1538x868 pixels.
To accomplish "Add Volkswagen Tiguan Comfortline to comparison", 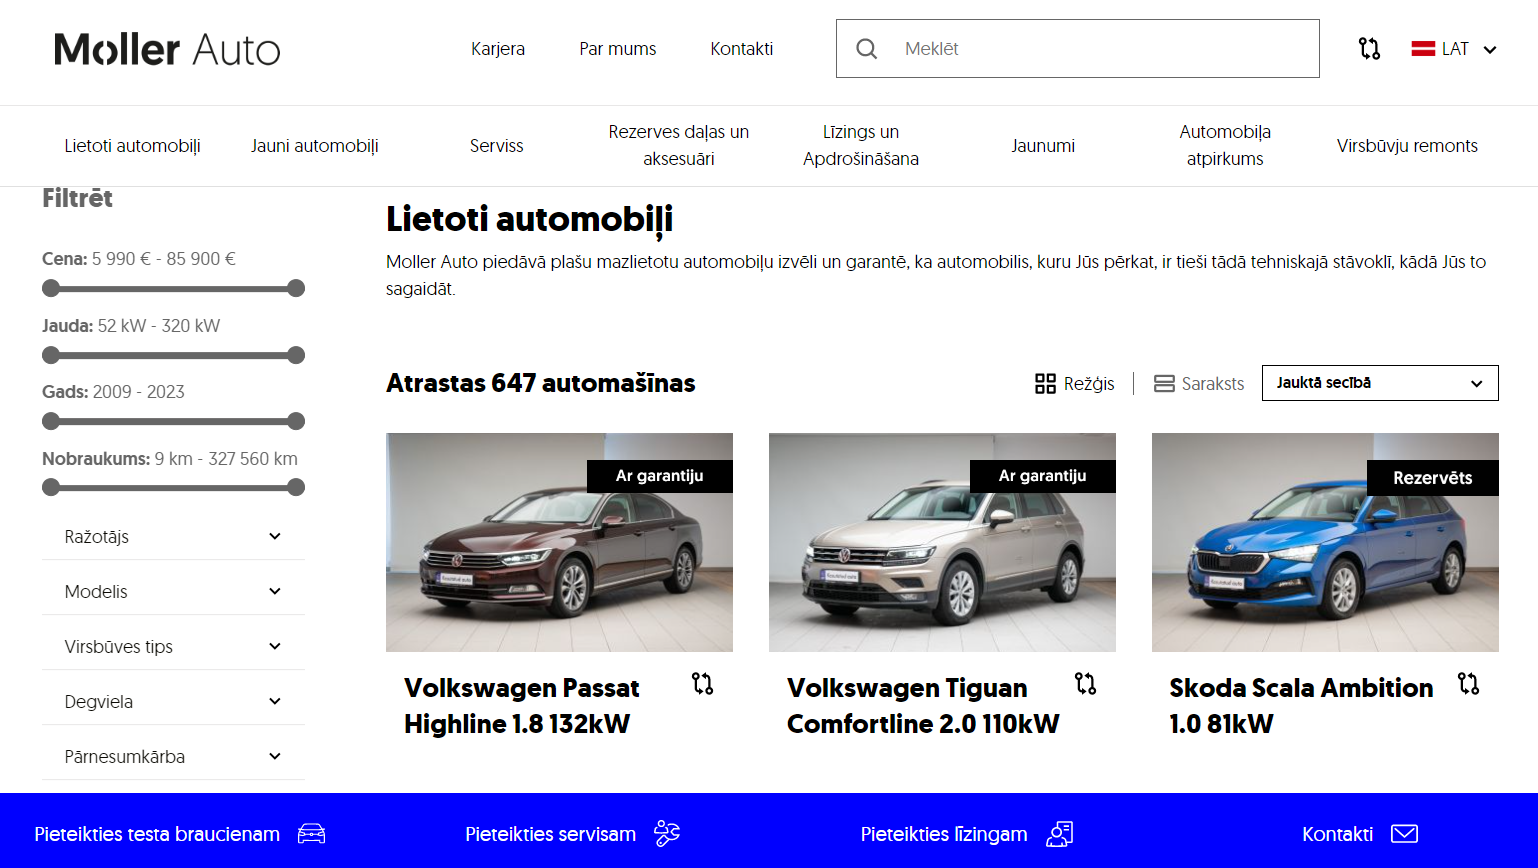I will [x=1085, y=684].
